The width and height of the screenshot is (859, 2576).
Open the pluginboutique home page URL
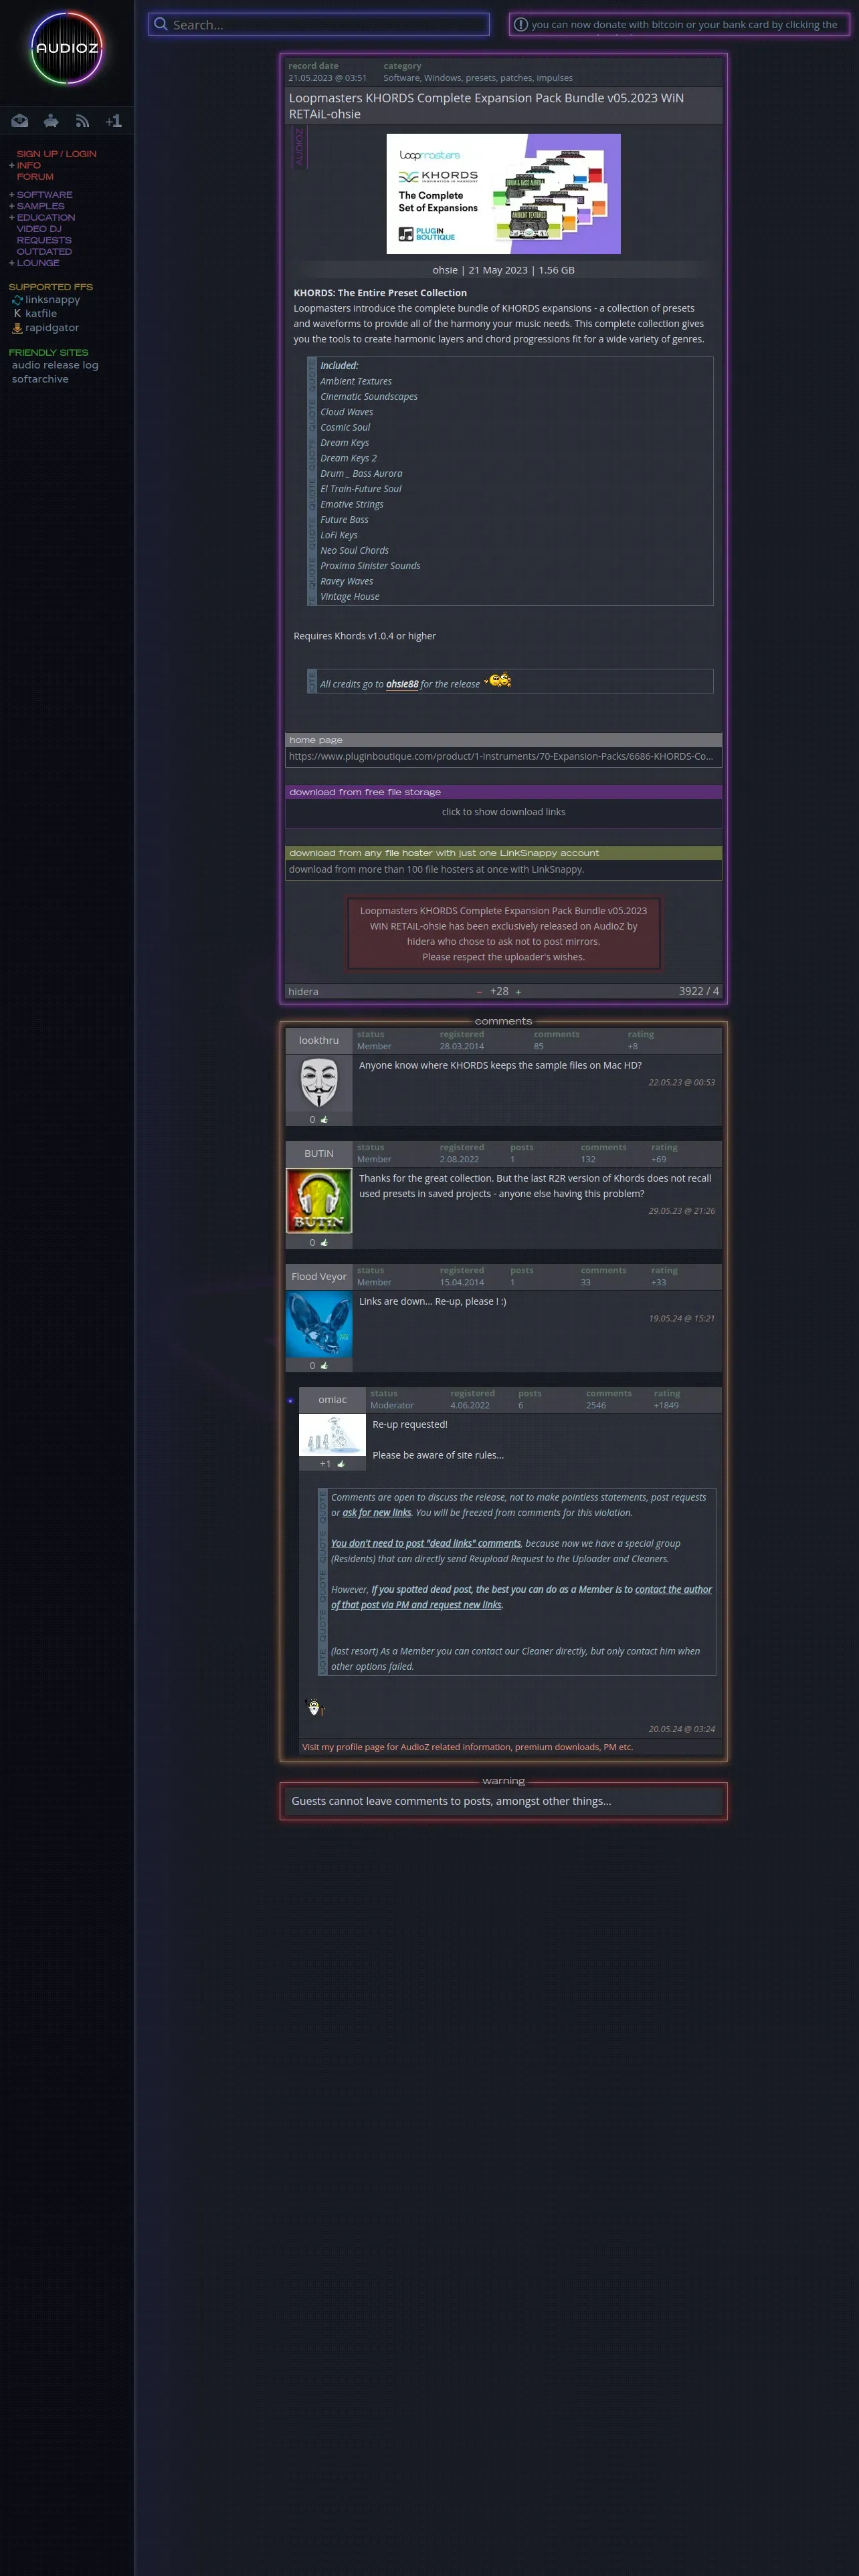tap(501, 756)
